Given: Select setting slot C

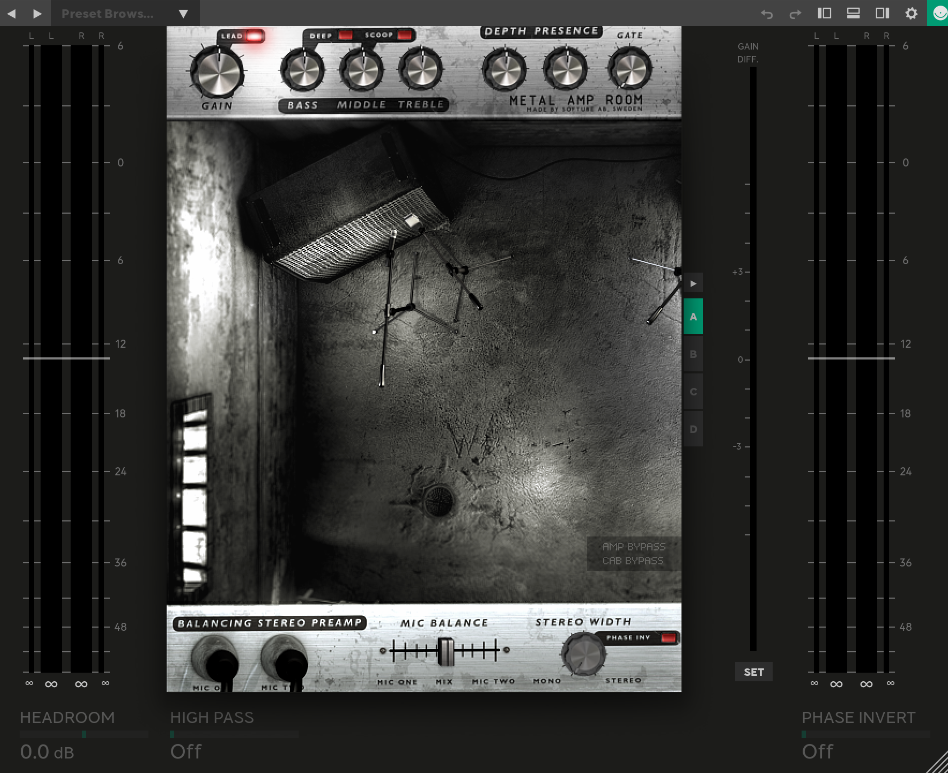Looking at the screenshot, I should coord(693,391).
